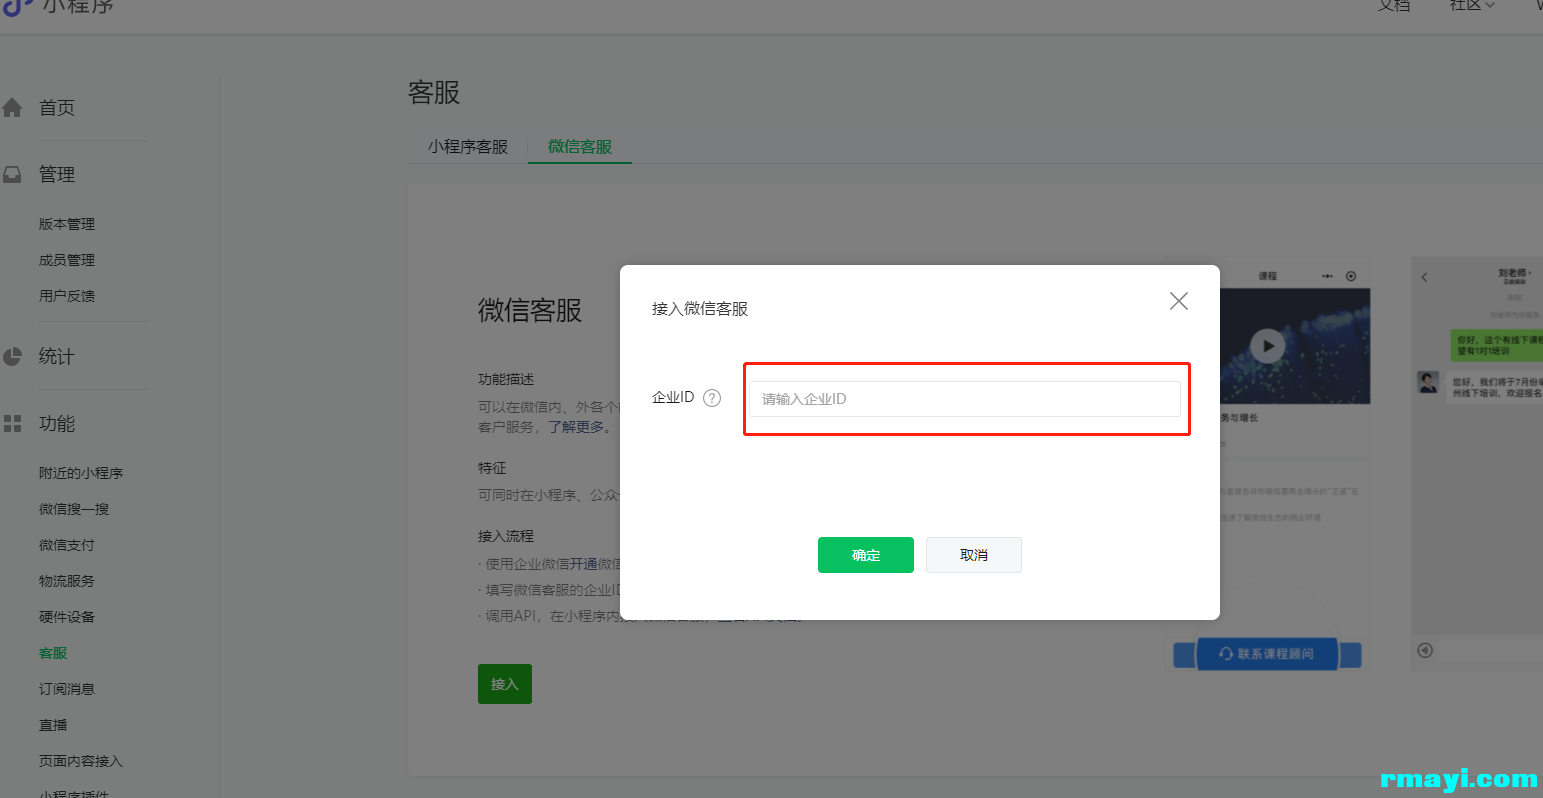
Task: Open the 统计 section in the sidebar
Action: click(x=57, y=356)
